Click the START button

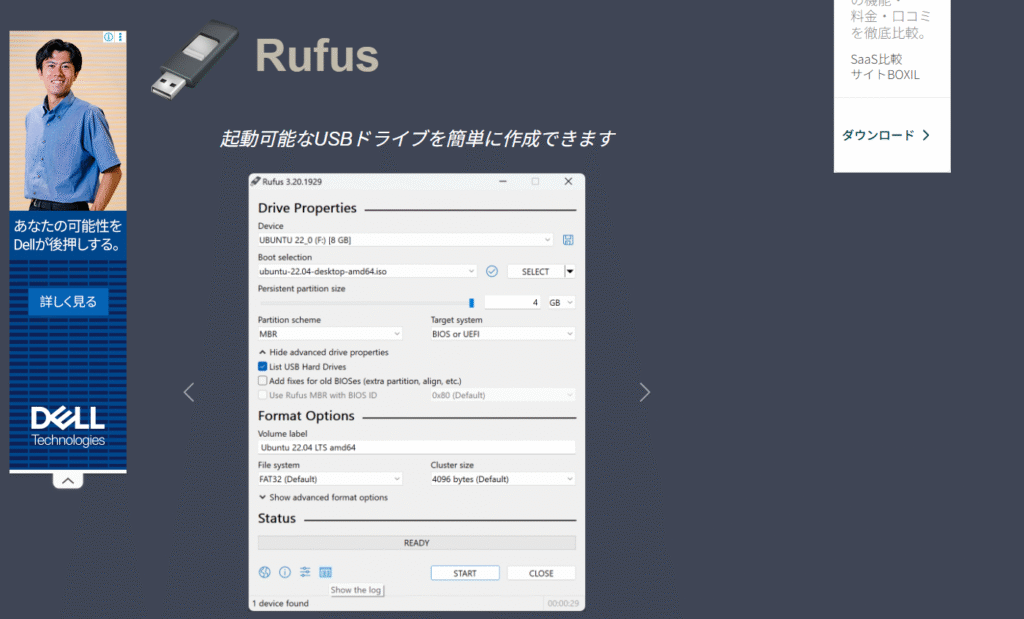(465, 573)
